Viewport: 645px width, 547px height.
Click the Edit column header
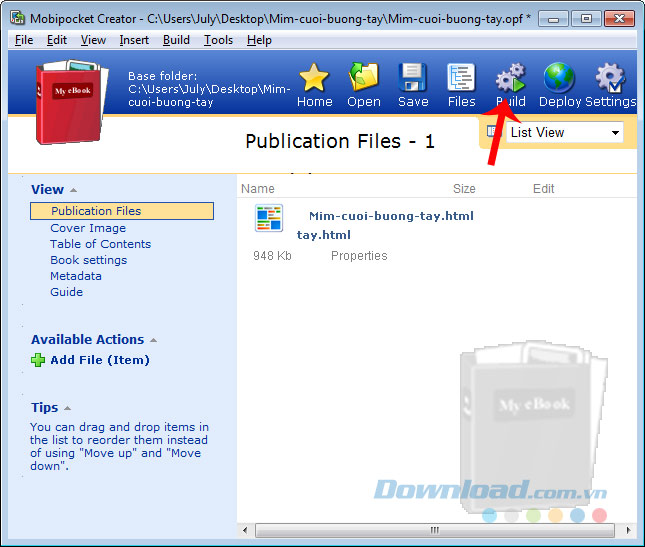[543, 189]
